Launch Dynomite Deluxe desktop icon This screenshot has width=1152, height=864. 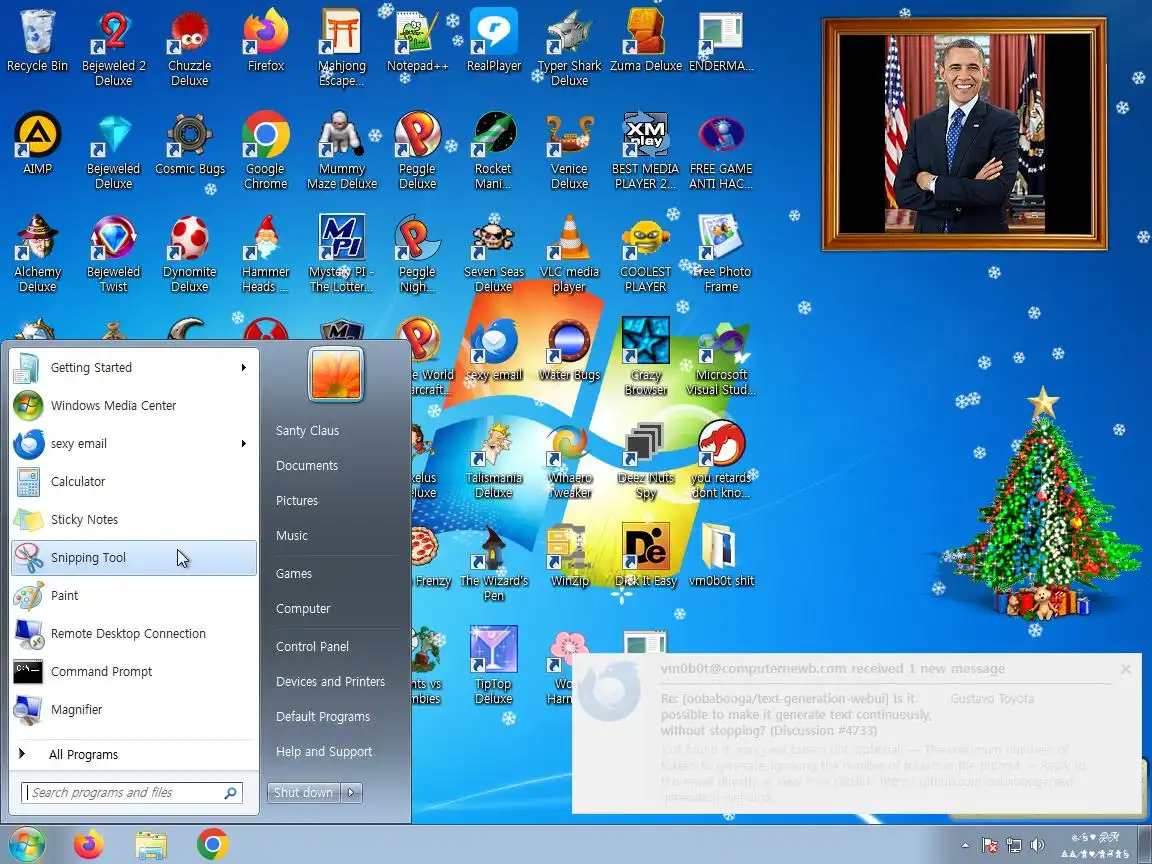coord(190,253)
